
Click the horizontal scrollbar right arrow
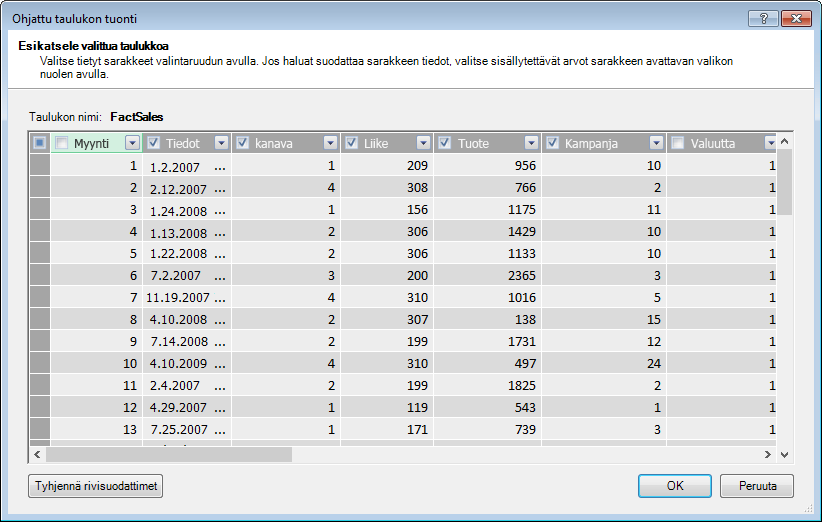pyautogui.click(x=768, y=455)
